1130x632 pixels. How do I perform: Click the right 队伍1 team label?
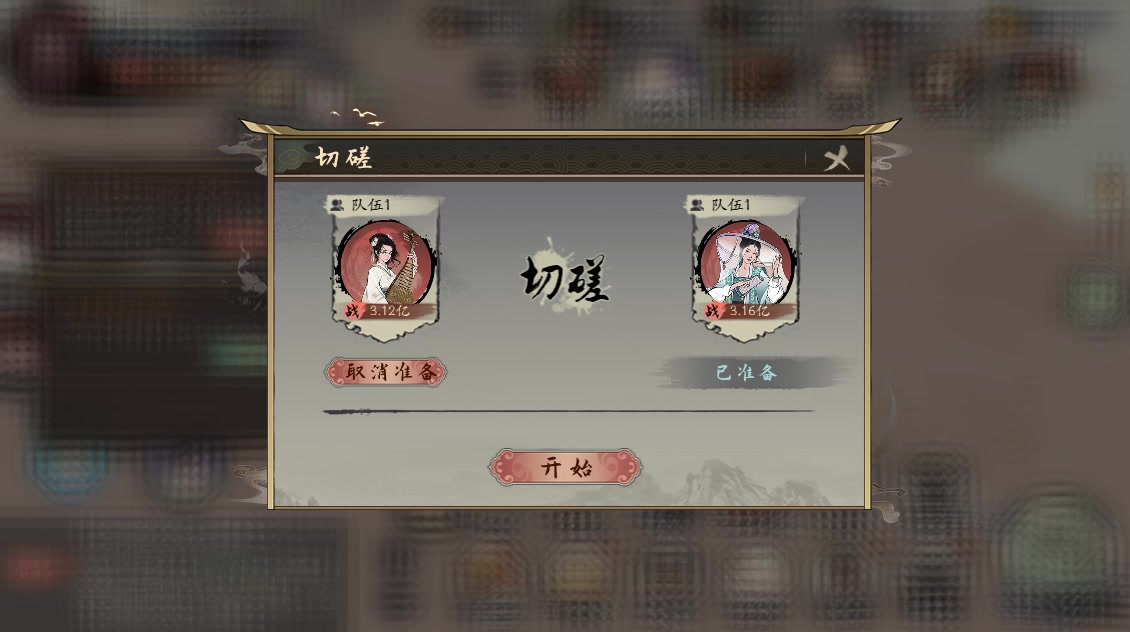(x=731, y=205)
